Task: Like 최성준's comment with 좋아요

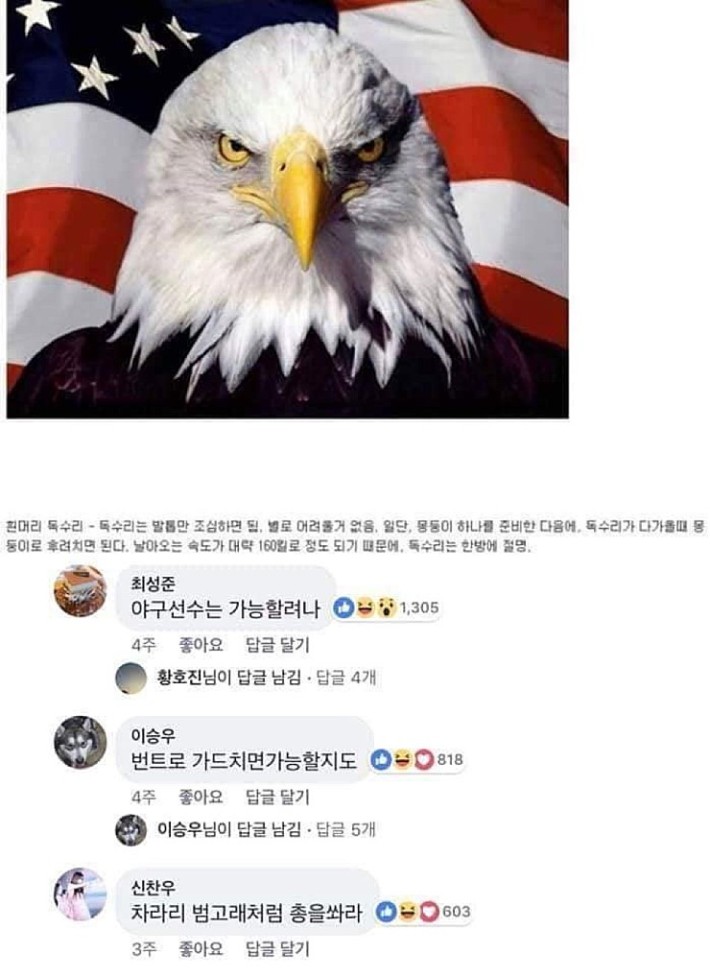Action: [x=201, y=645]
